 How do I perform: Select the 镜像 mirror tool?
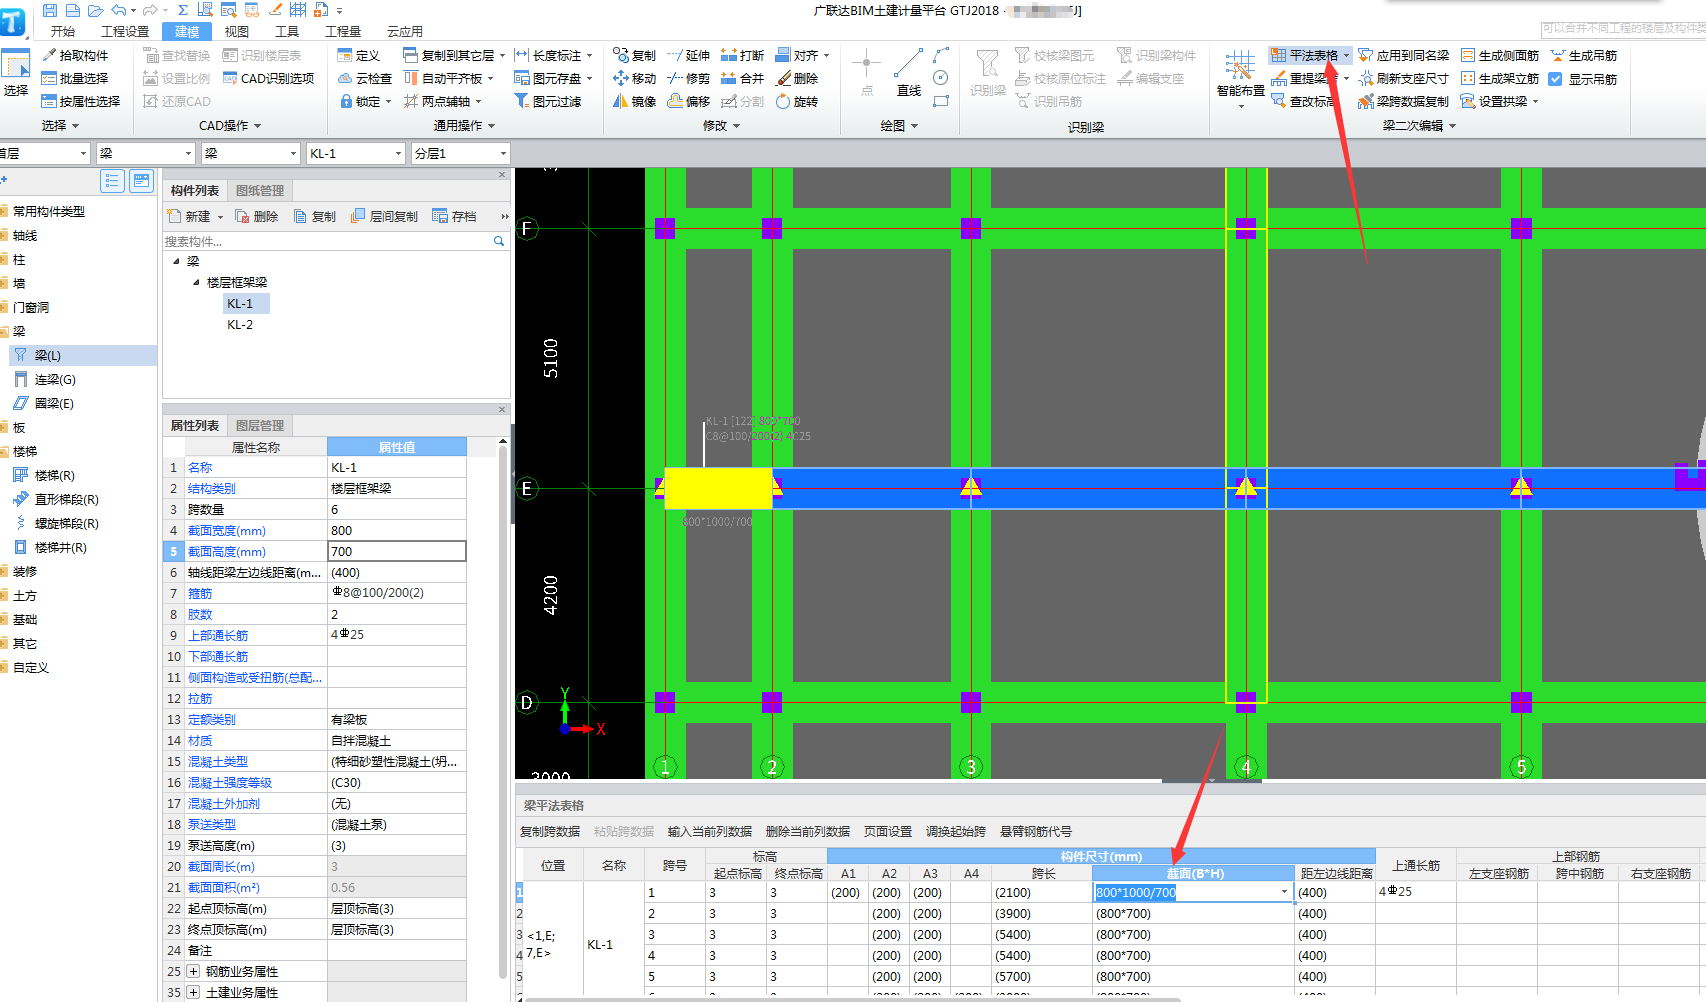(635, 101)
